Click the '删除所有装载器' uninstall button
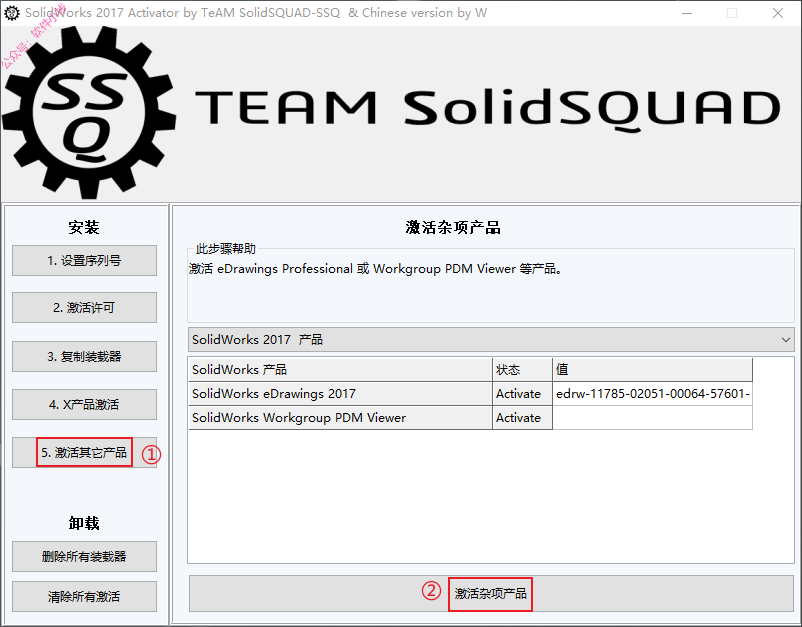Screen dimensions: 802x627 84,556
